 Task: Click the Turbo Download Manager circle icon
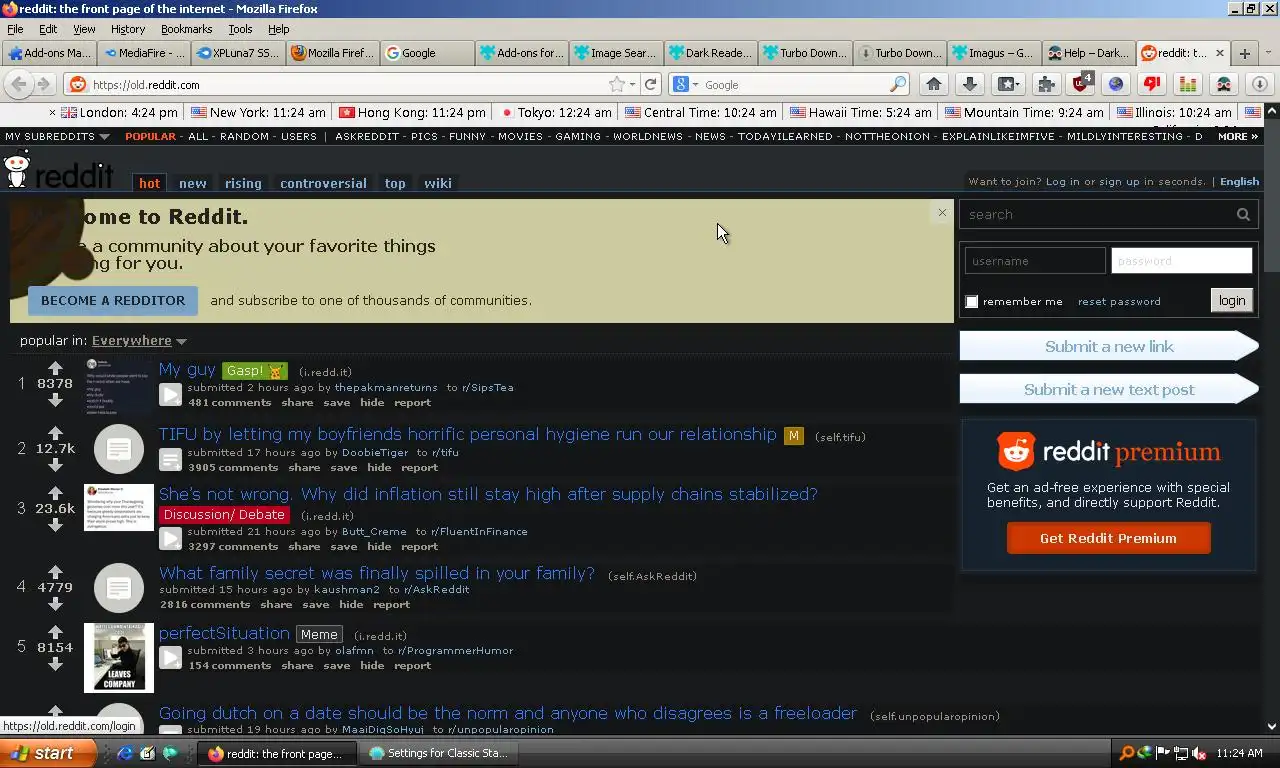(x=1260, y=84)
